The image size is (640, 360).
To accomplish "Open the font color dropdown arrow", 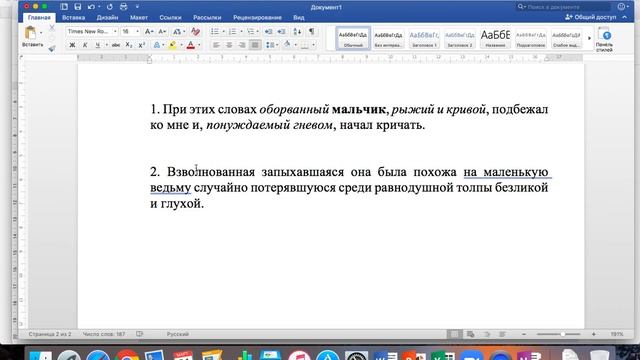I will tap(199, 45).
